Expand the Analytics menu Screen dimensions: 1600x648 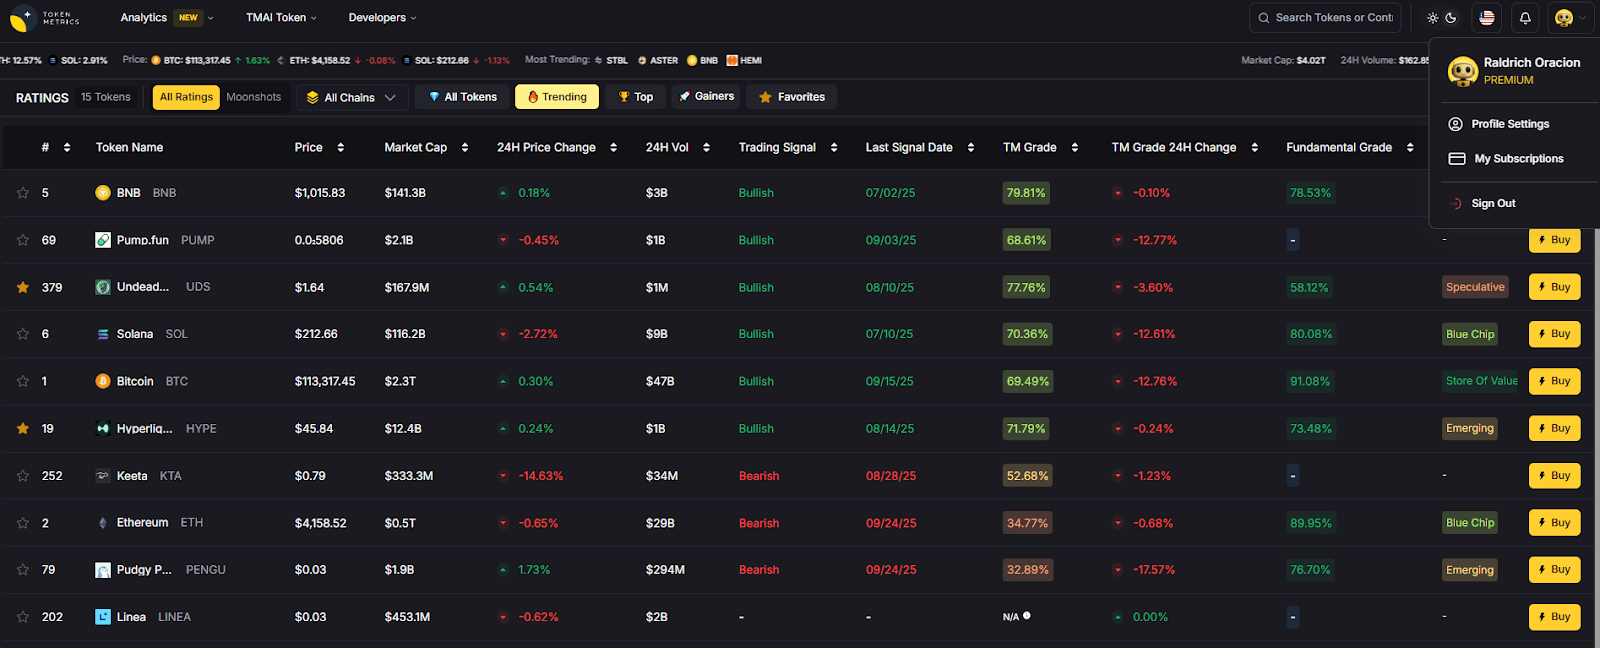coord(167,18)
